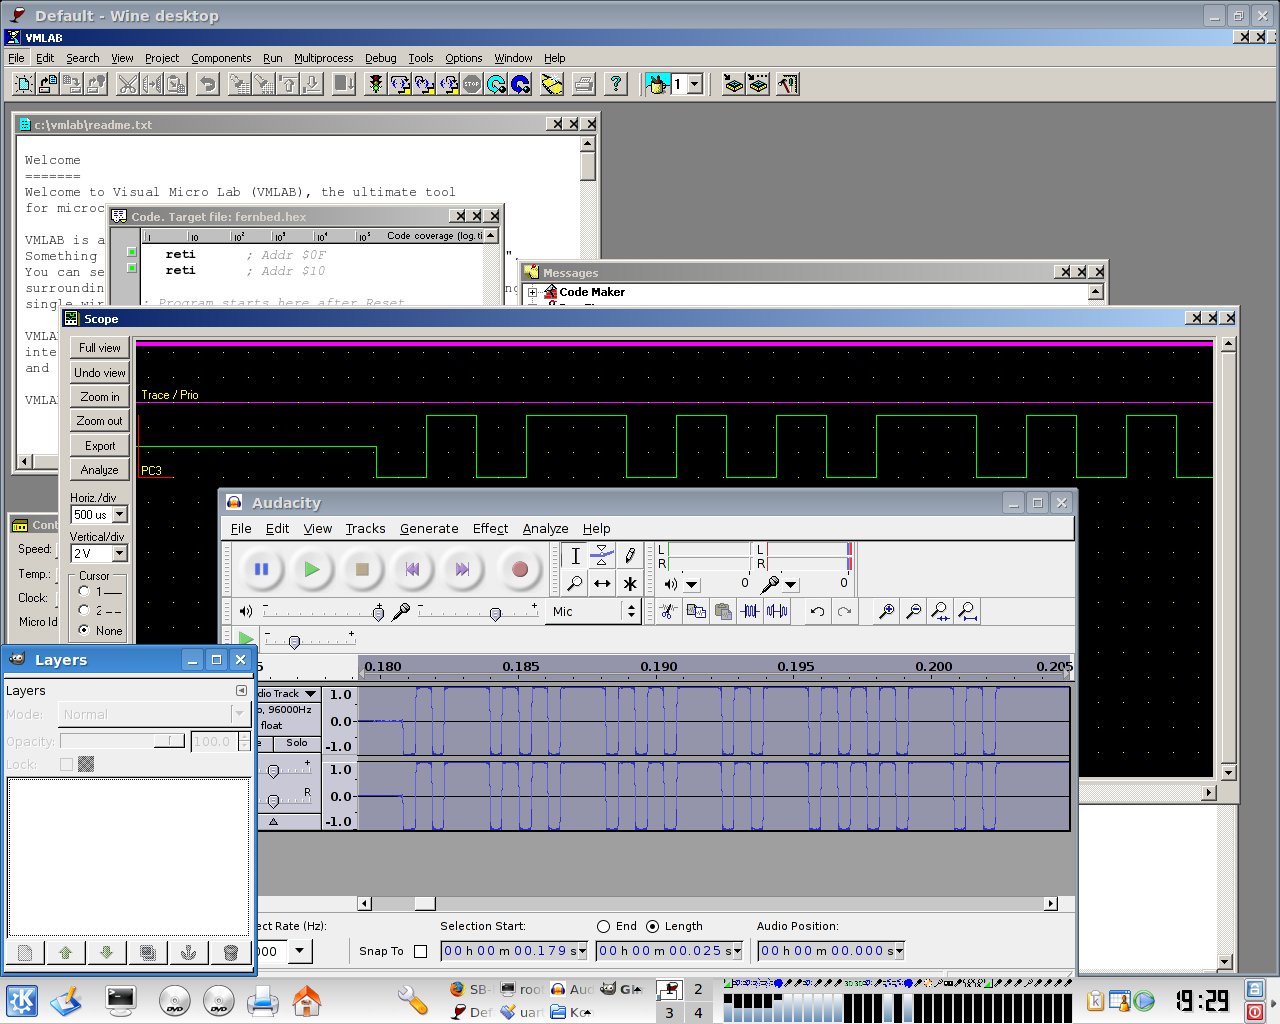Click the Scope Full view button
The width and height of the screenshot is (1280, 1024).
100,348
